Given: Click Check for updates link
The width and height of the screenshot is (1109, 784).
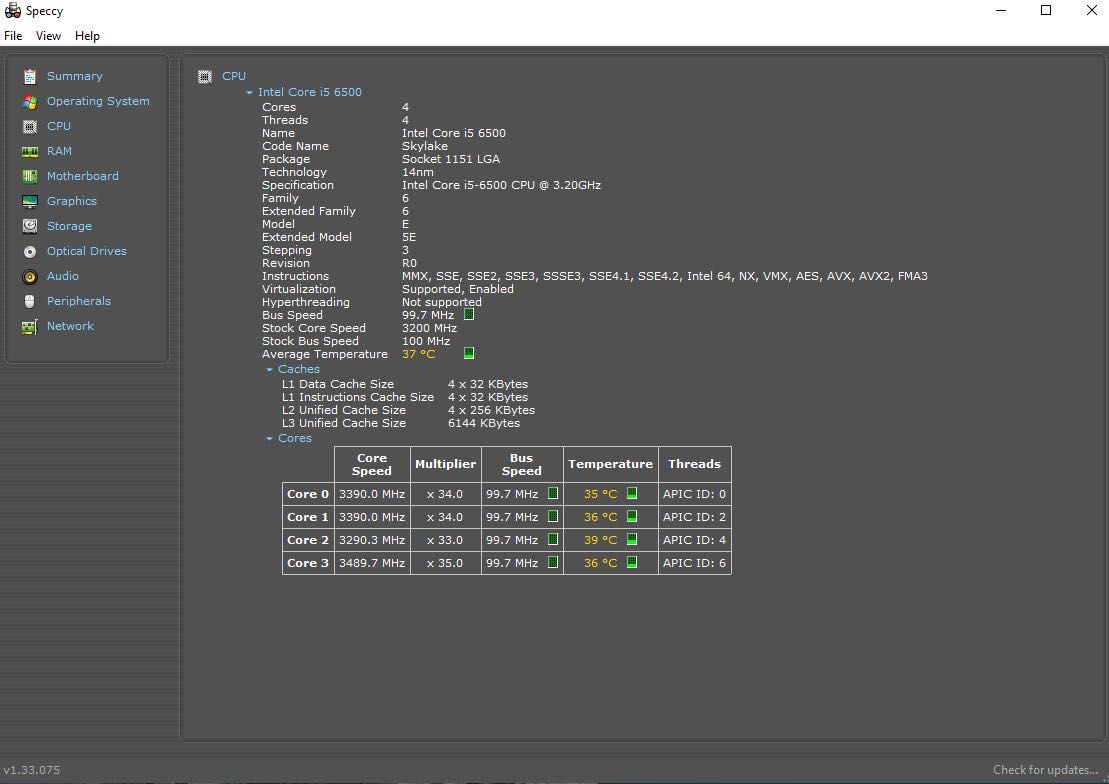Looking at the screenshot, I should (x=1046, y=770).
